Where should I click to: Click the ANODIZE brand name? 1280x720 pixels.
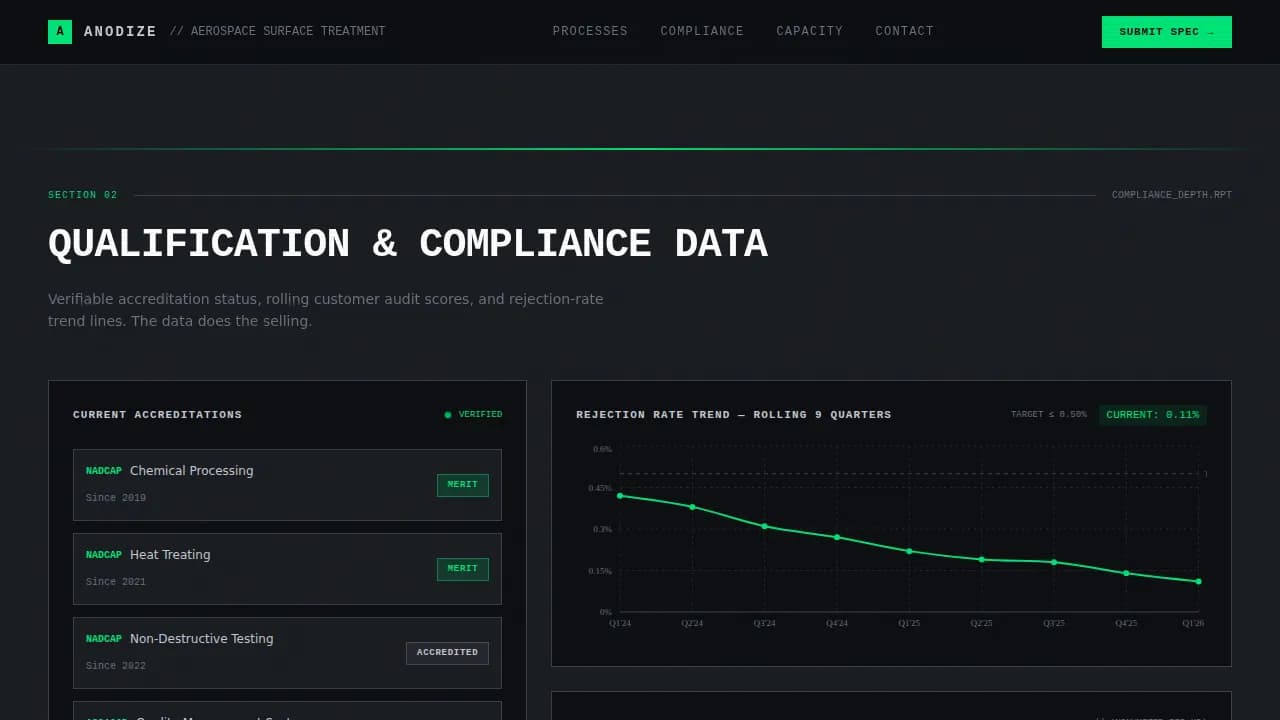pyautogui.click(x=120, y=32)
